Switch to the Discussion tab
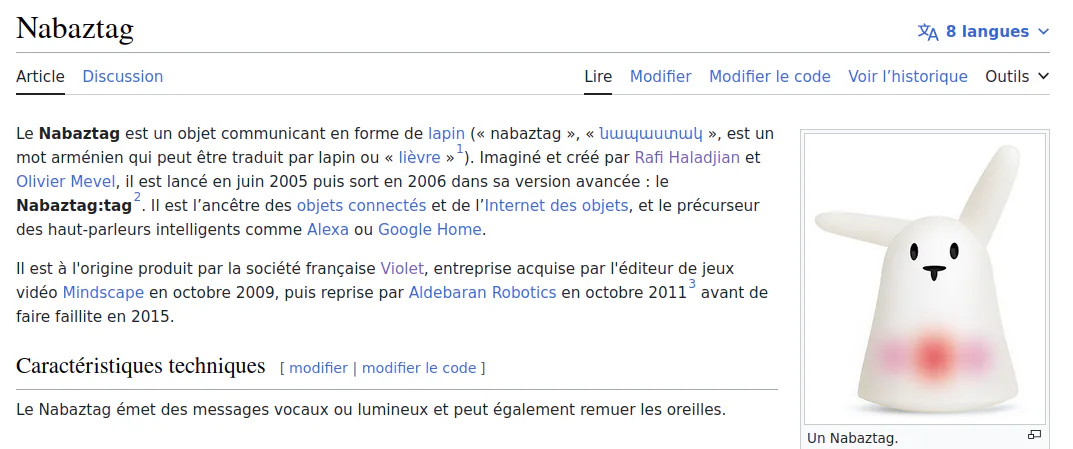 click(122, 77)
